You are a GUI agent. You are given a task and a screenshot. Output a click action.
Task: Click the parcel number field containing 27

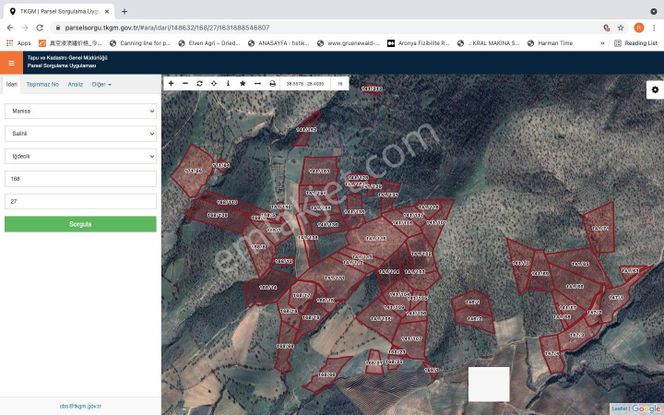click(x=80, y=201)
